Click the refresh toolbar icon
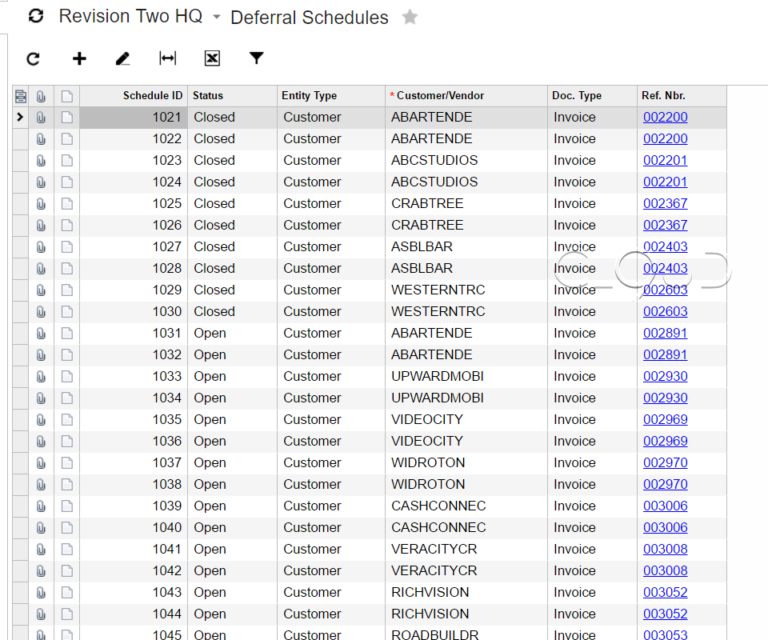 (33, 59)
